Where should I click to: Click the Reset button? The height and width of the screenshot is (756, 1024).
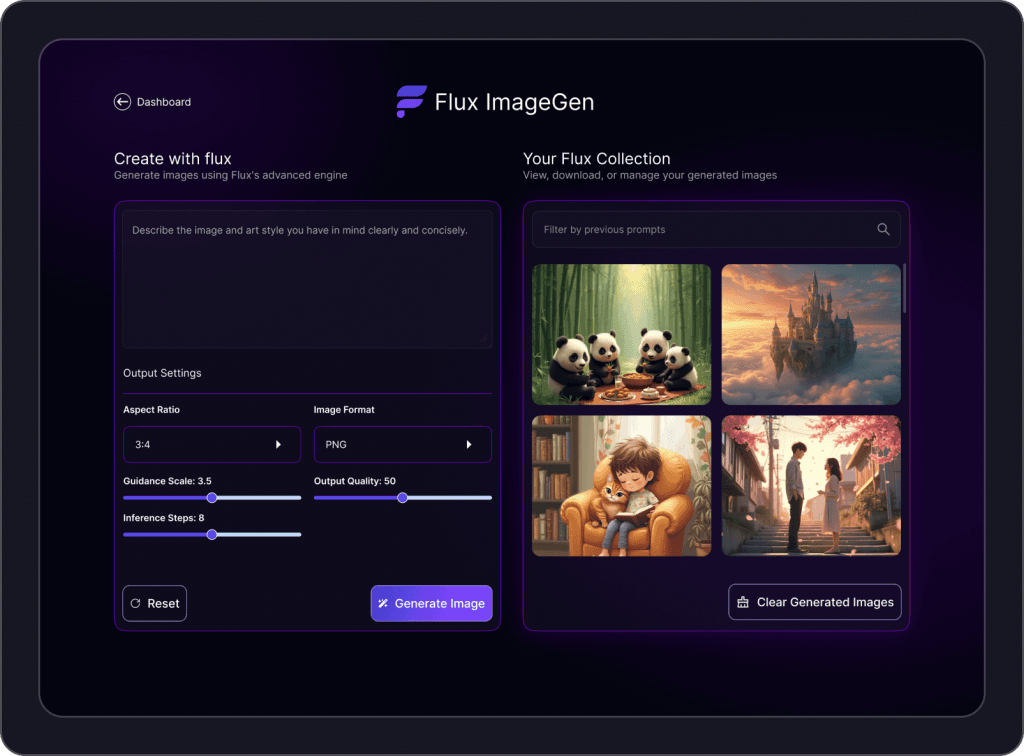pos(154,603)
